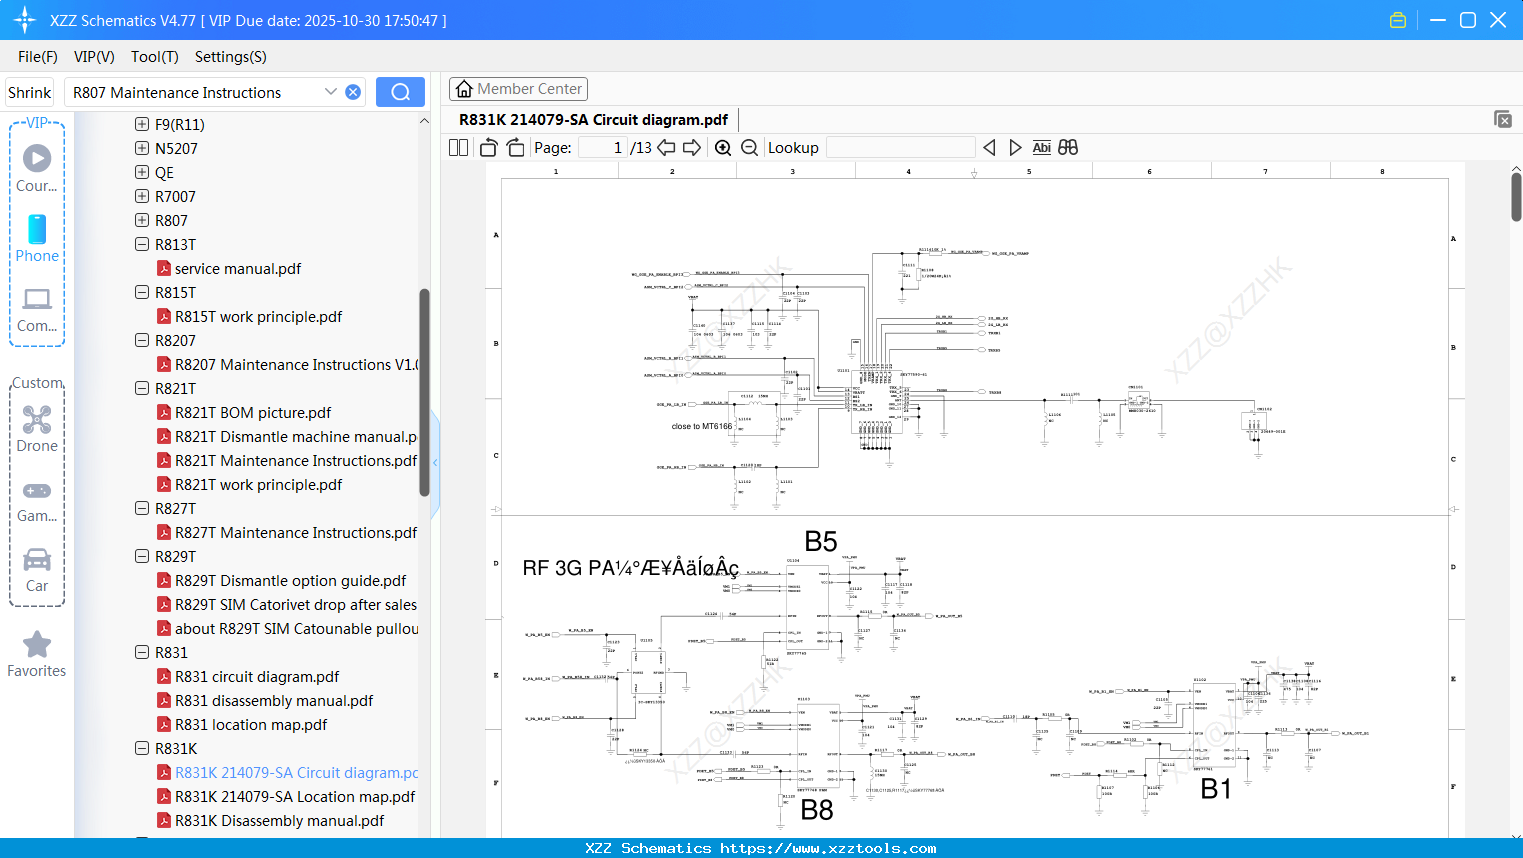The height and width of the screenshot is (858, 1523).
Task: Open the Tool(T) menu
Action: tap(154, 57)
